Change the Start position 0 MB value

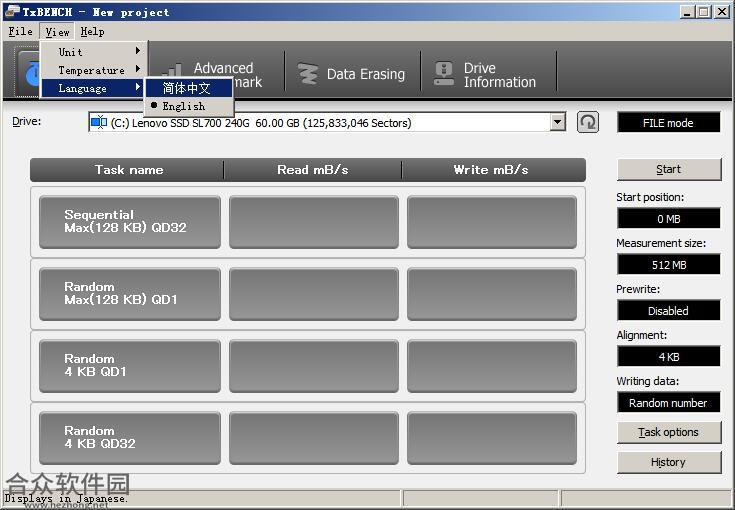(668, 218)
